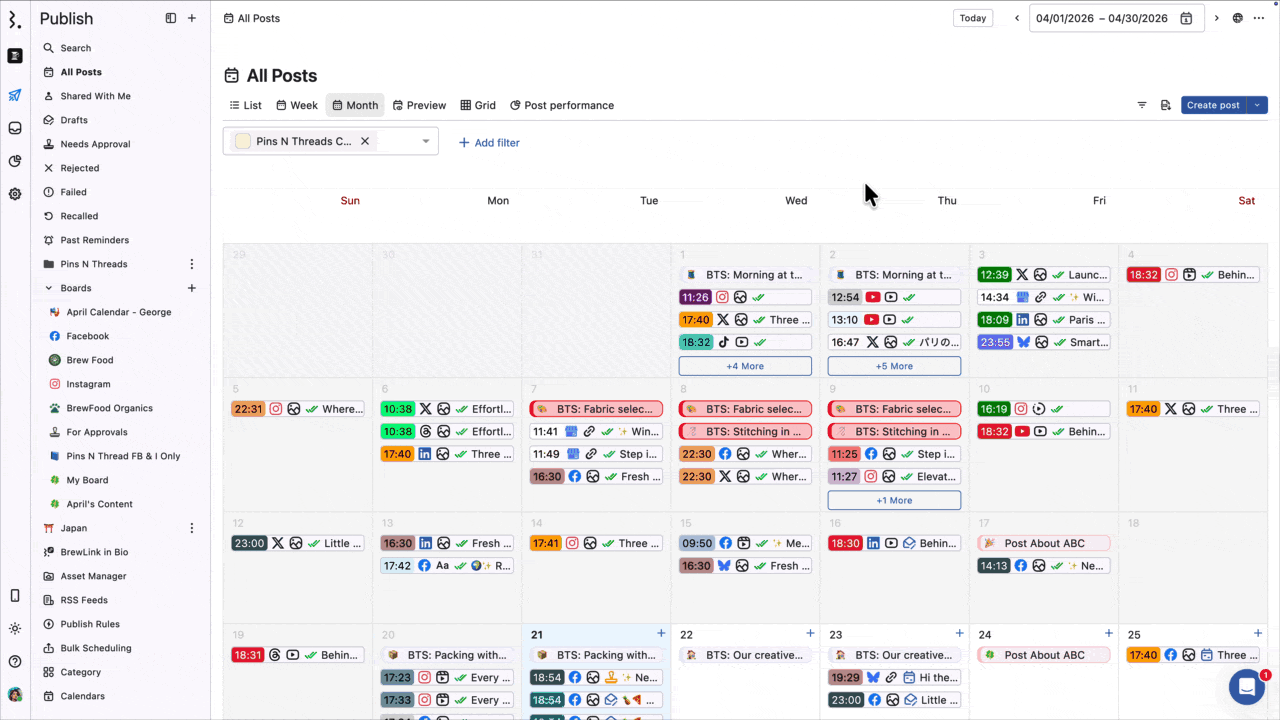The image size is (1280, 720).
Task: Open the analytics pie chart icon in the rail
Action: [14, 160]
